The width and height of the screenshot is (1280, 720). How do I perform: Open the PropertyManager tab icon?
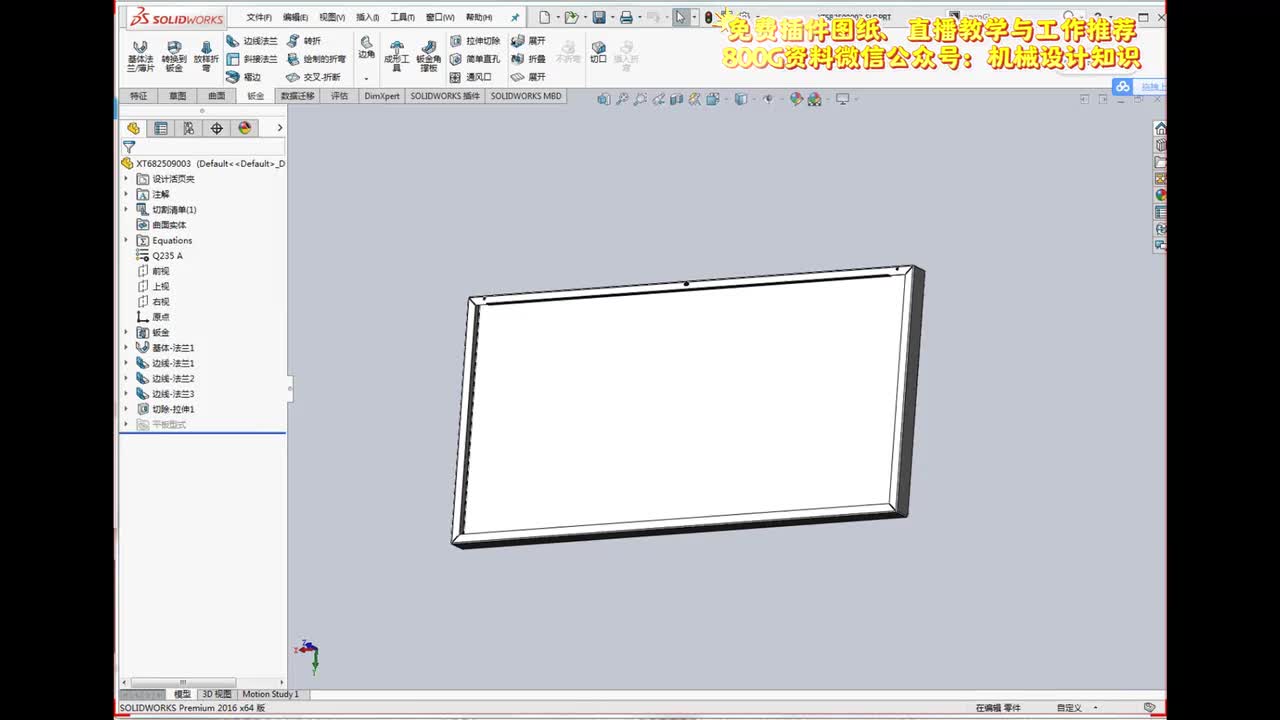(161, 128)
